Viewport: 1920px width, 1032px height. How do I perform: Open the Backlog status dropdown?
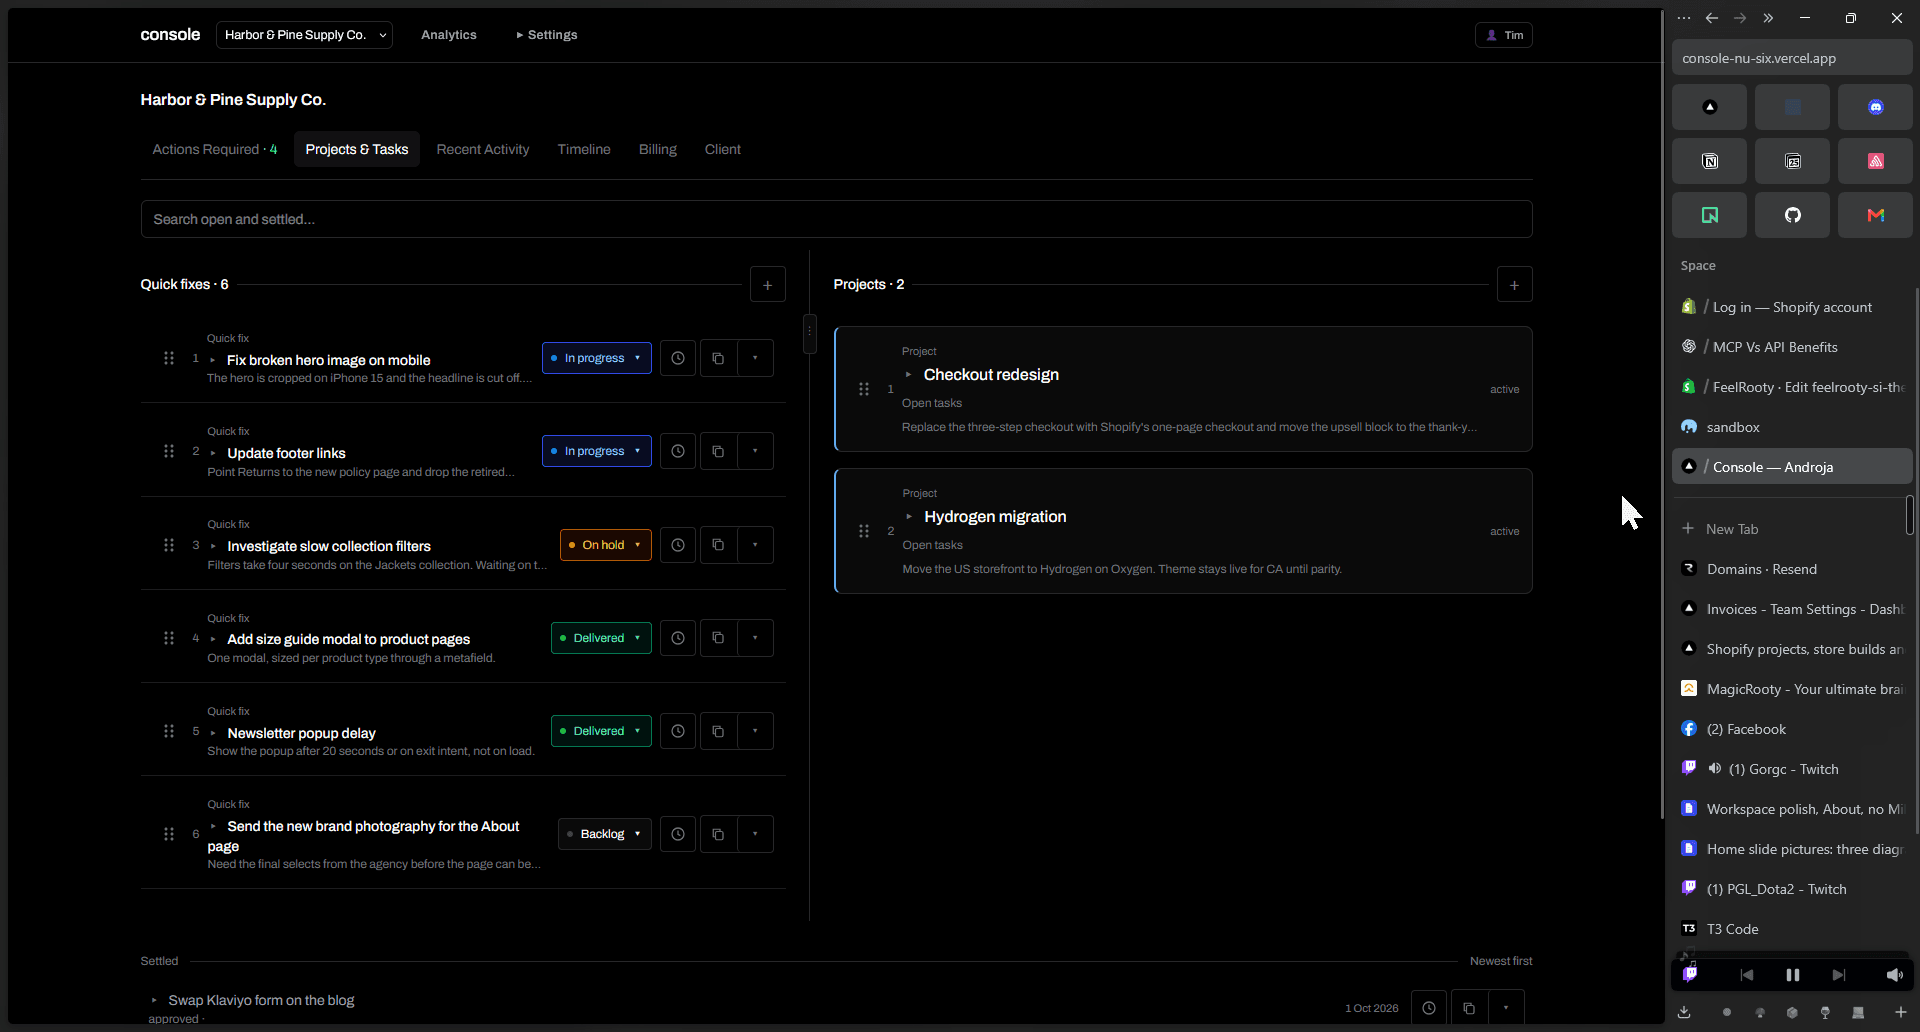pos(605,834)
